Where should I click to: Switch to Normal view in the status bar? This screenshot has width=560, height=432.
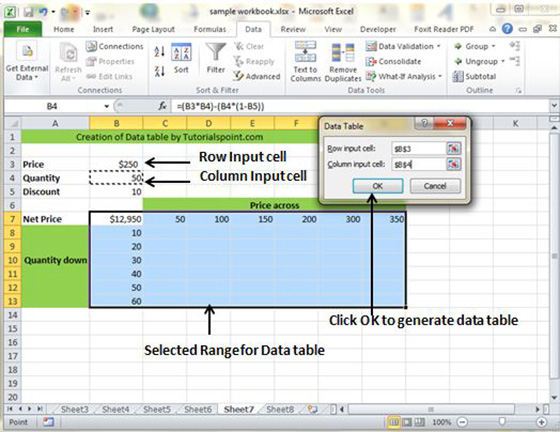point(393,422)
